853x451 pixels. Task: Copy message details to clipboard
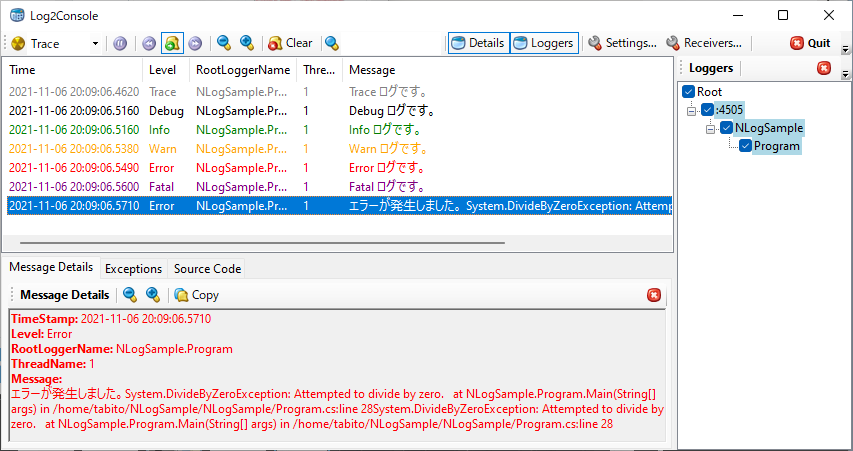coord(196,295)
